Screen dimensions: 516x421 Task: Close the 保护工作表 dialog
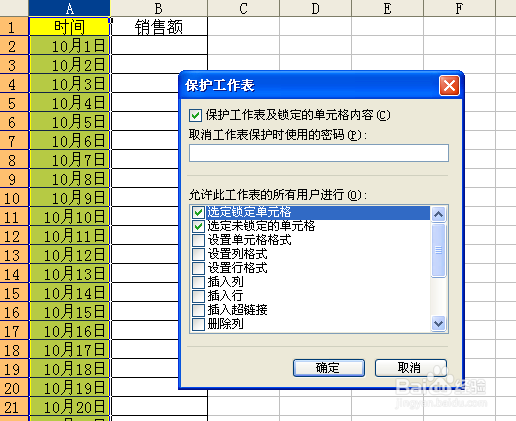pyautogui.click(x=449, y=86)
